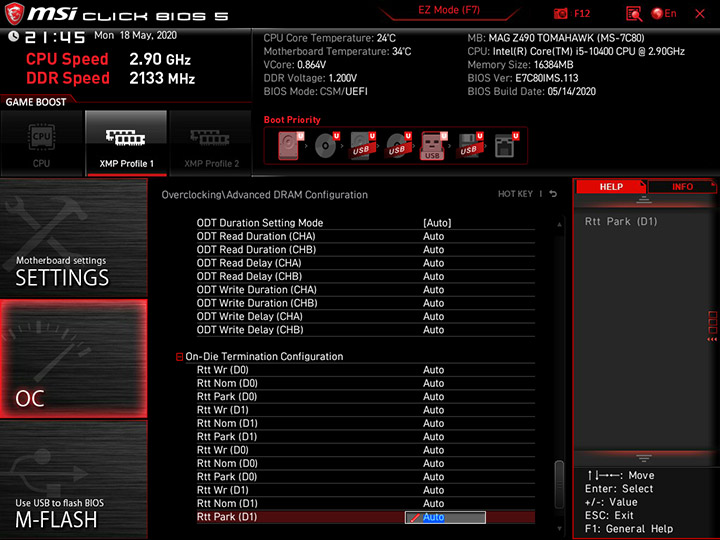The width and height of the screenshot is (720, 540).
Task: Select the hard disk boot device icon
Action: pos(291,146)
